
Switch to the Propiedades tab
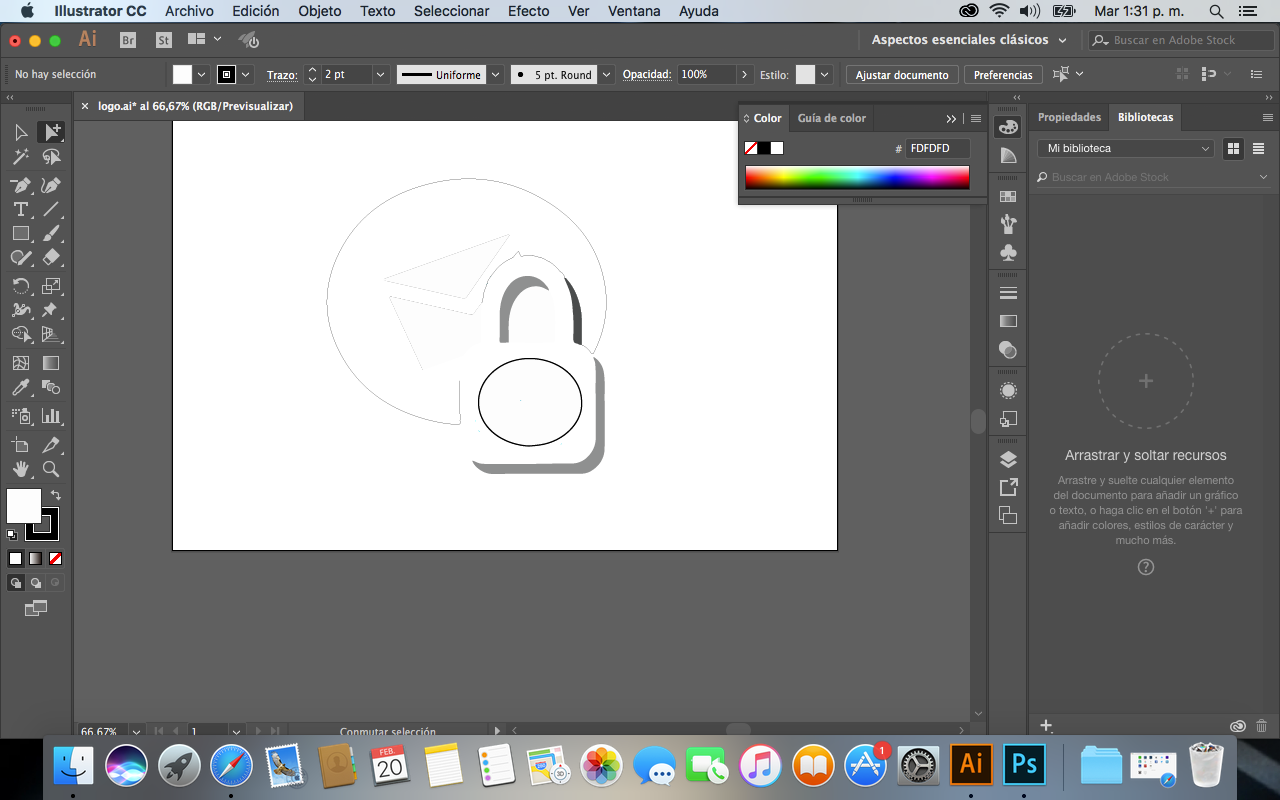[x=1069, y=117]
